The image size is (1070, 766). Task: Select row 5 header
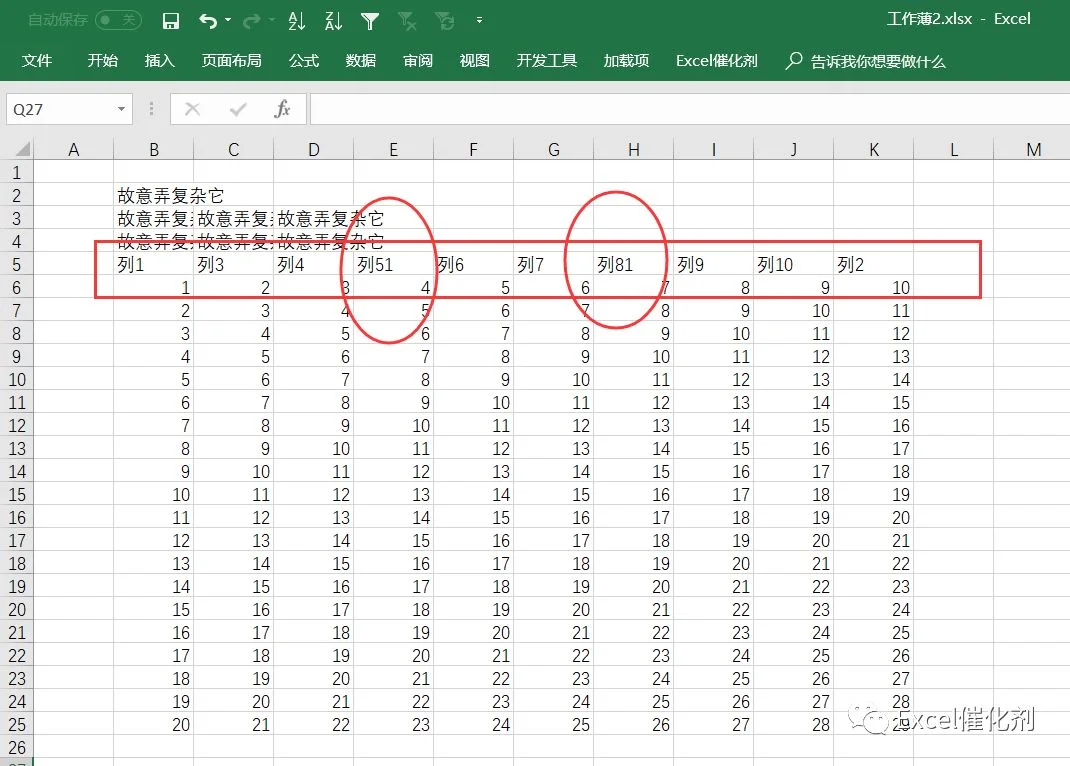tap(16, 265)
